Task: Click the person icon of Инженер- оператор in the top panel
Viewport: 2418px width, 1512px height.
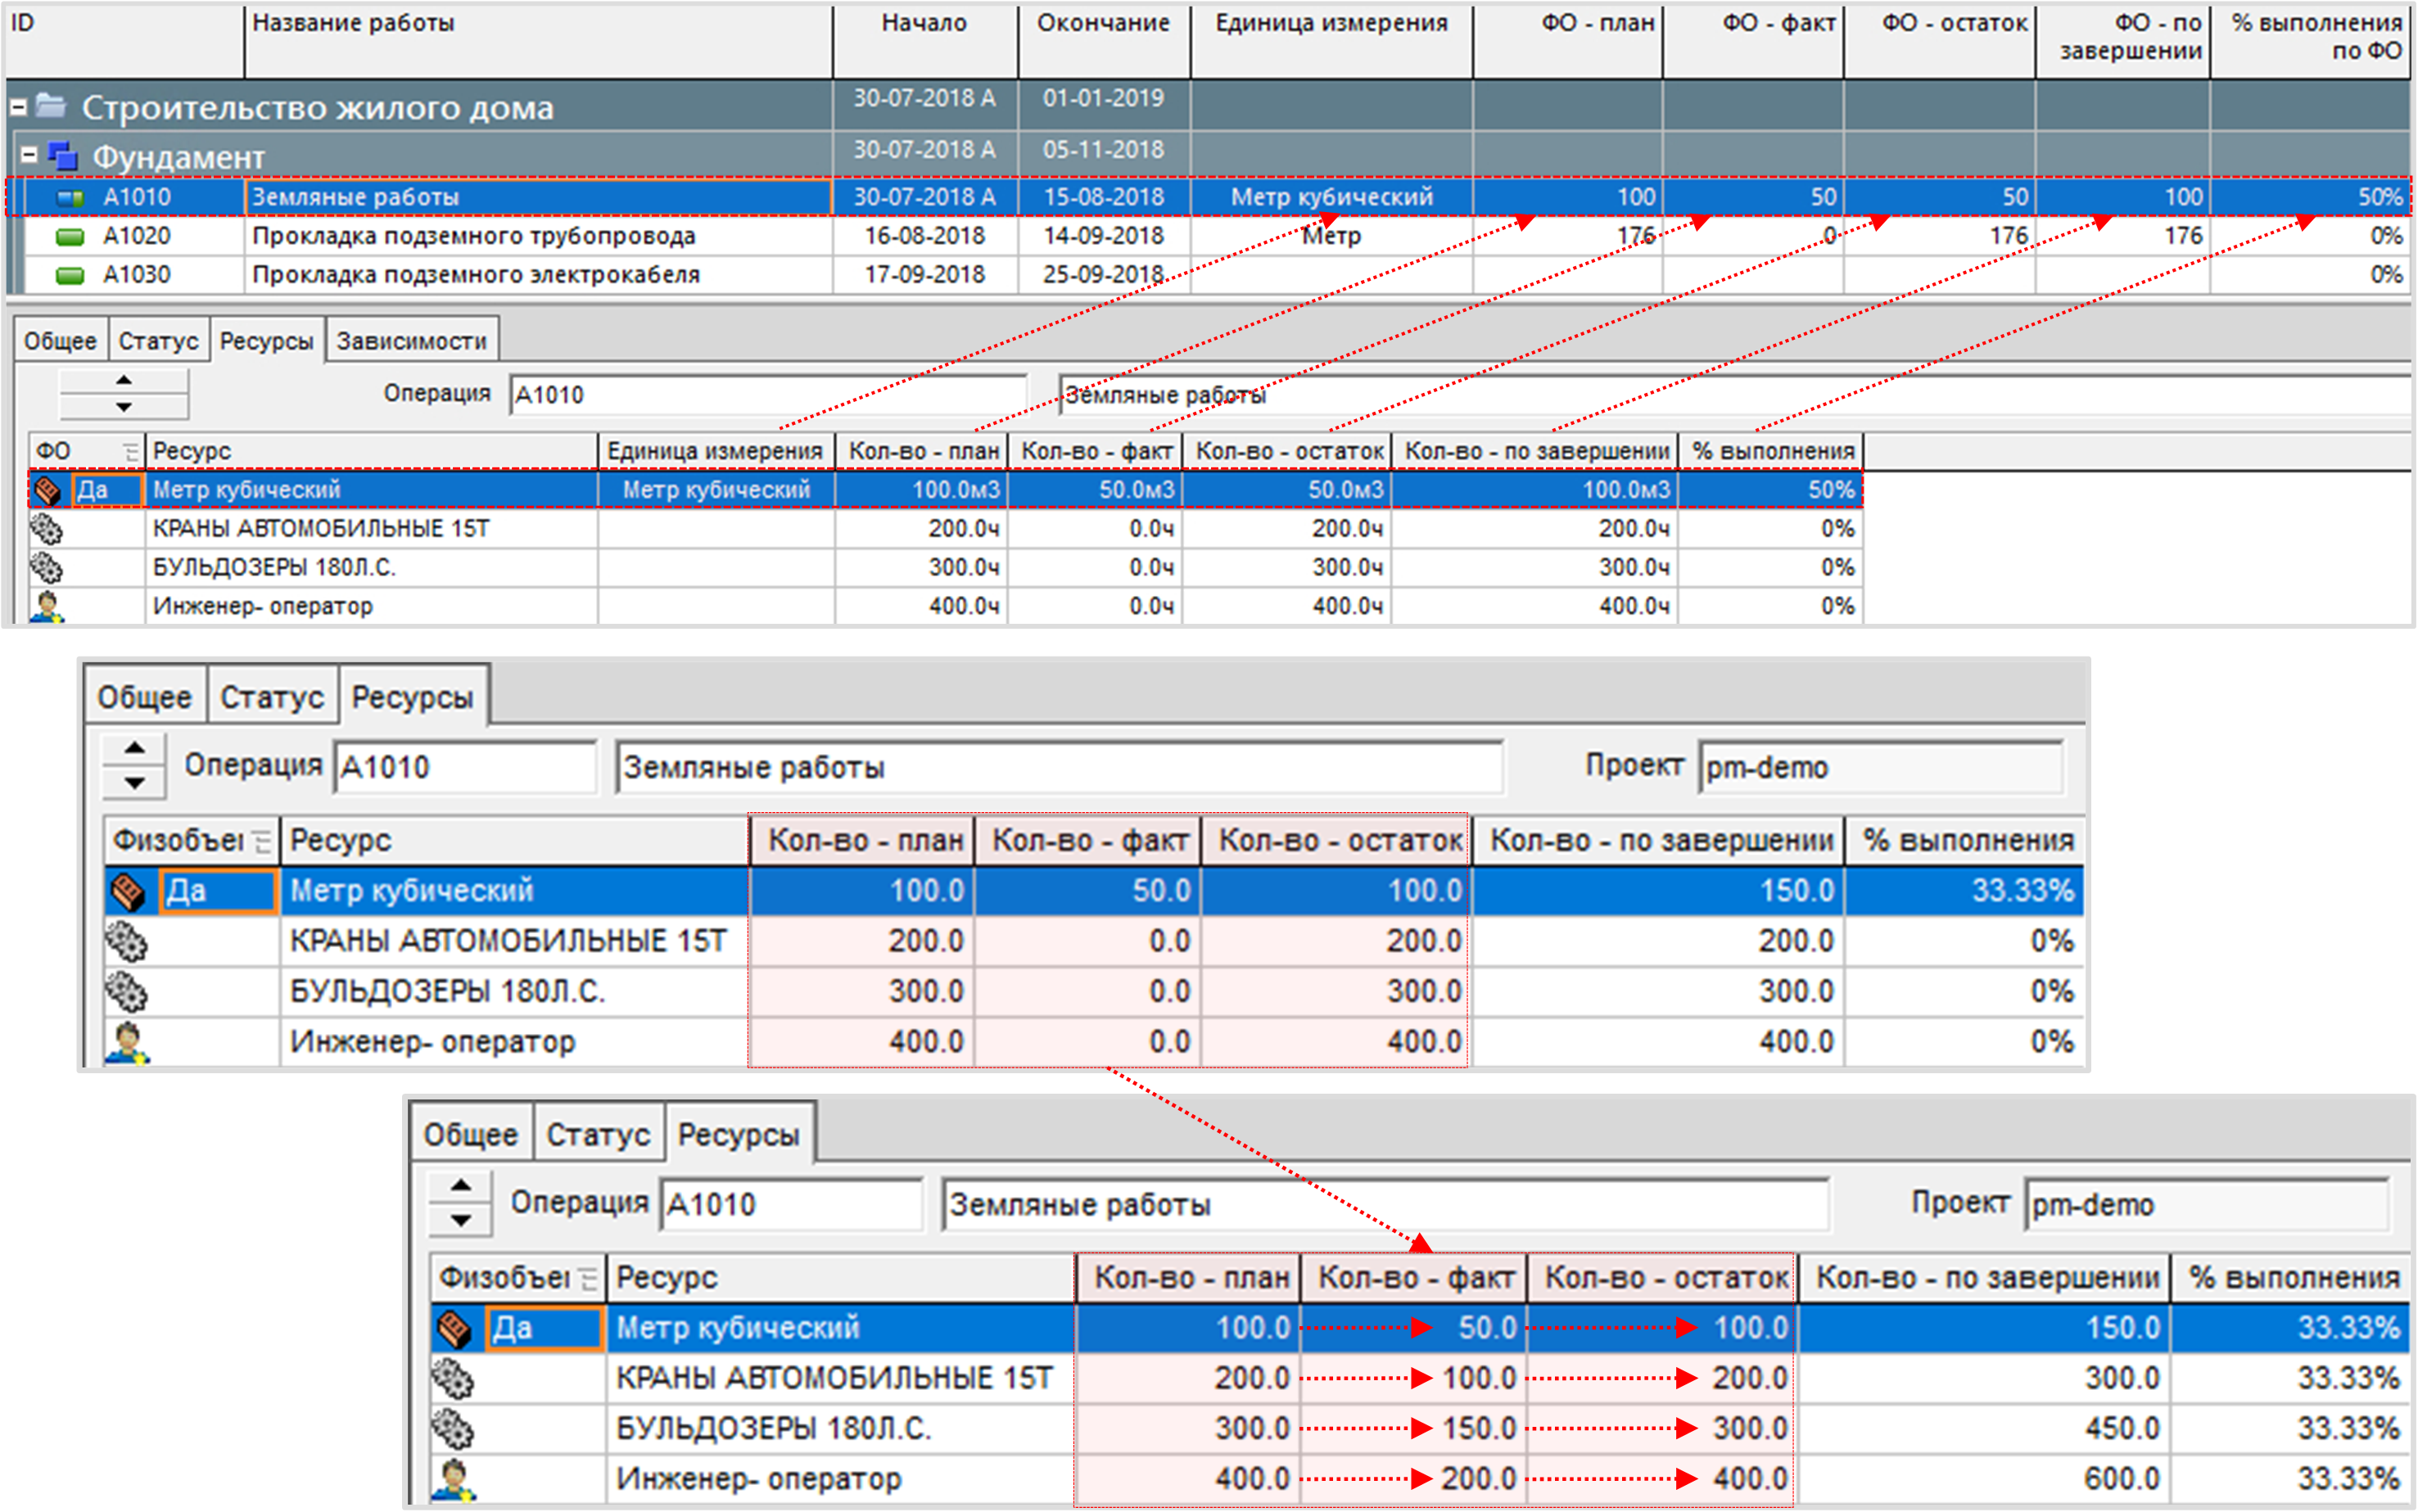Action: [x=46, y=606]
